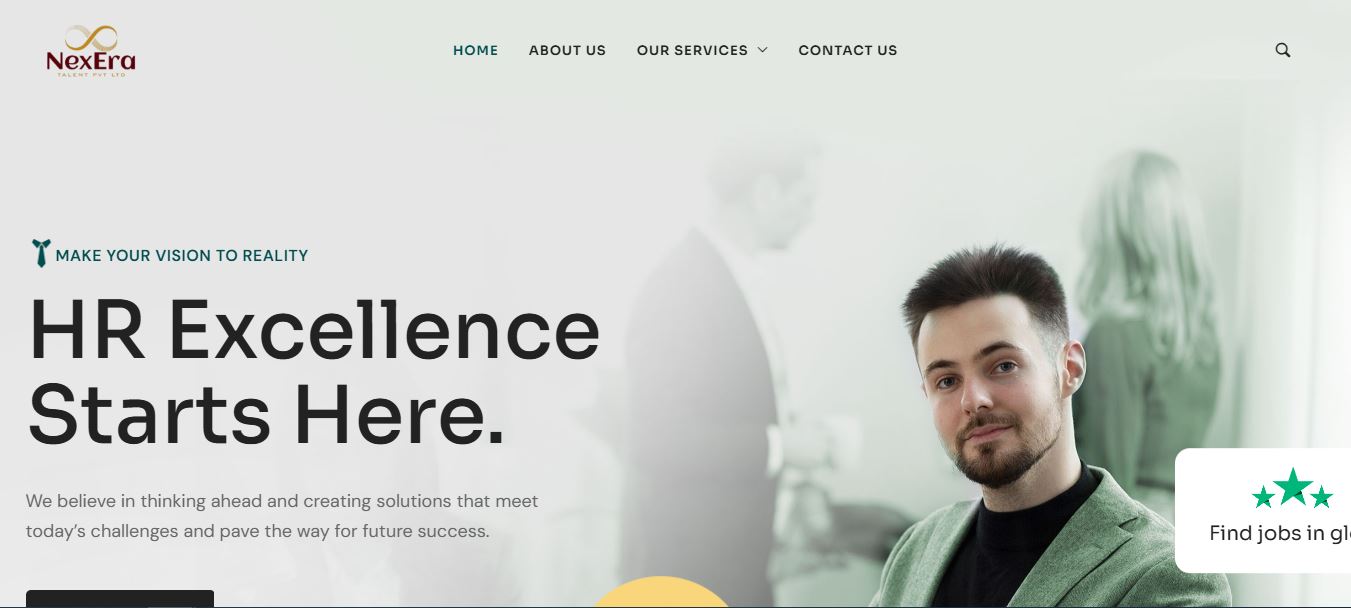Click the yellow circle at the bottom
Viewport: 1351px width, 608px height.
[x=660, y=592]
